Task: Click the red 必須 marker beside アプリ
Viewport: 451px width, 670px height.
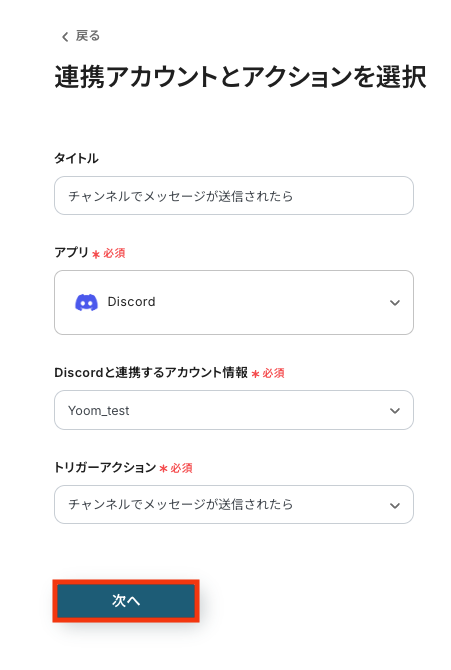Action: click(109, 253)
